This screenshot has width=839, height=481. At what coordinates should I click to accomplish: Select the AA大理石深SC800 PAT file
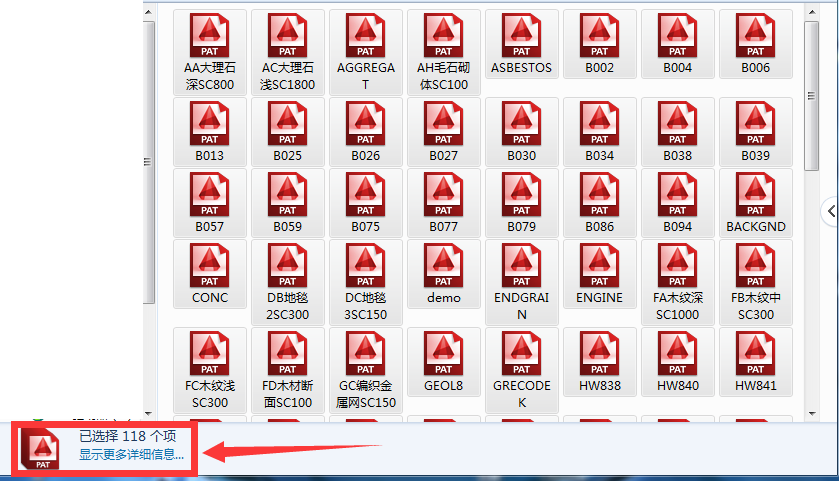[x=210, y=52]
